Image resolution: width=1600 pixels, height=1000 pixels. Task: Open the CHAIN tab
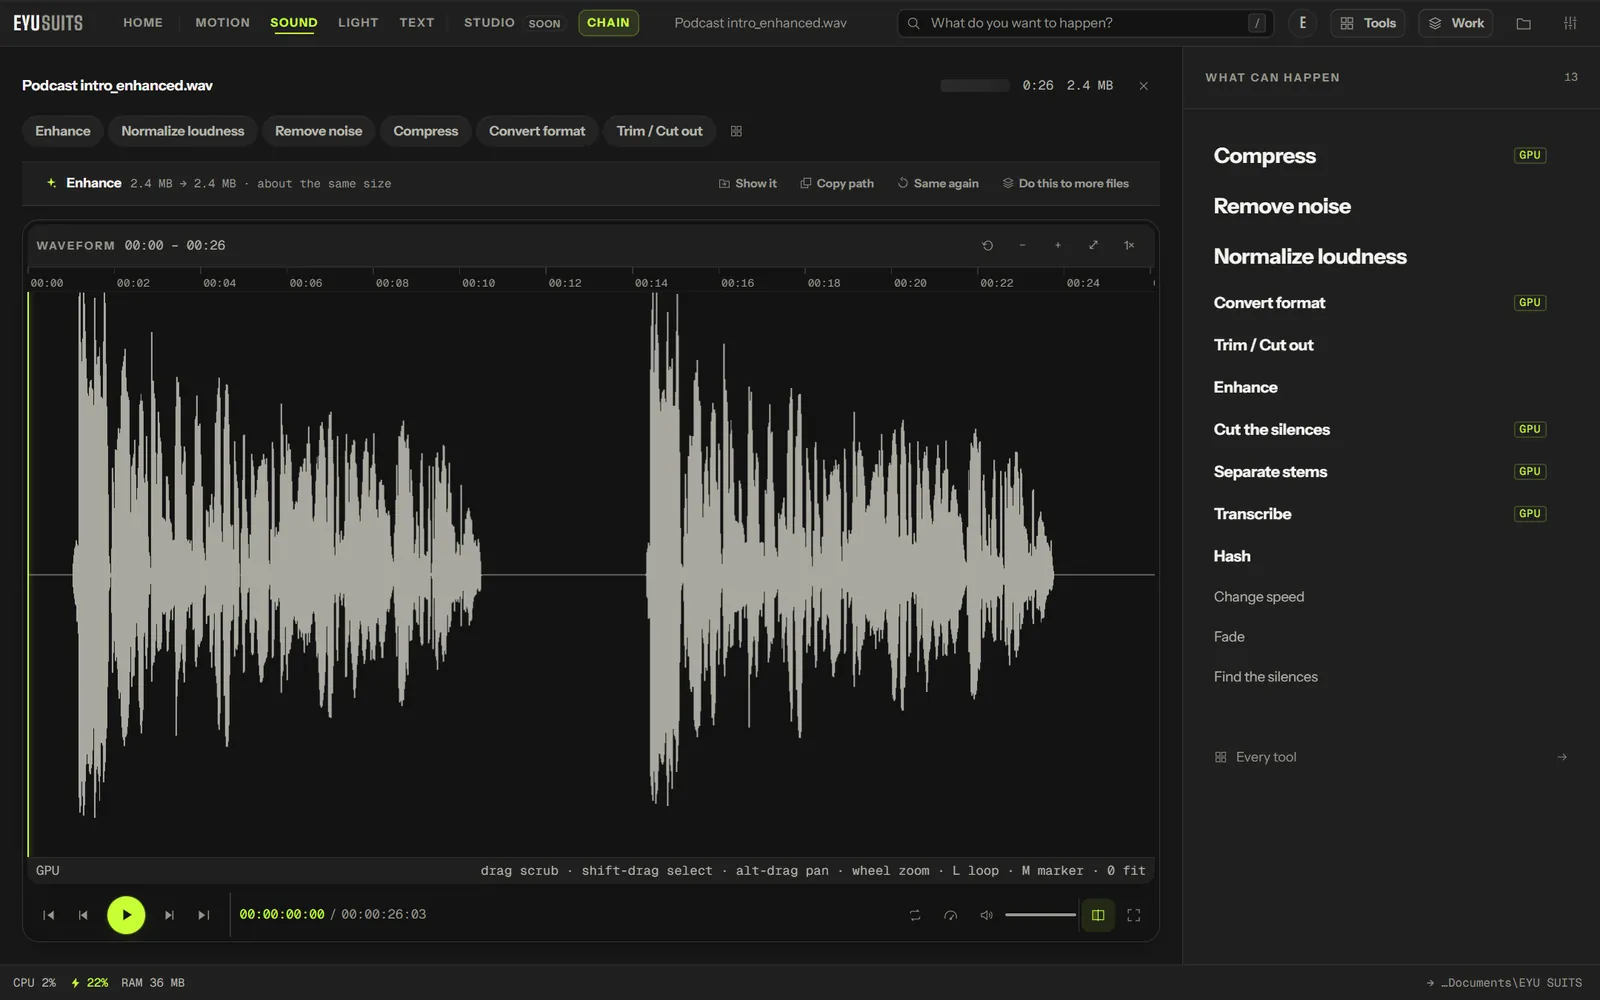click(608, 23)
